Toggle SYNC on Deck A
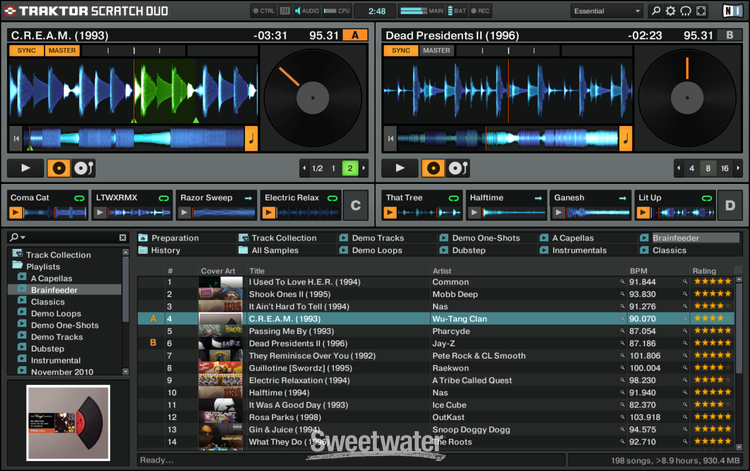The image size is (750, 471). point(26,51)
